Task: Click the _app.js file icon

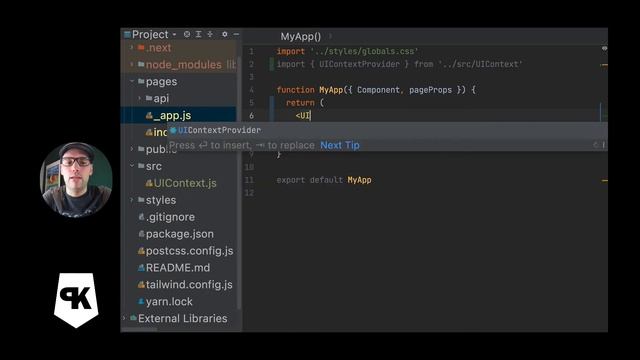Action: point(149,116)
